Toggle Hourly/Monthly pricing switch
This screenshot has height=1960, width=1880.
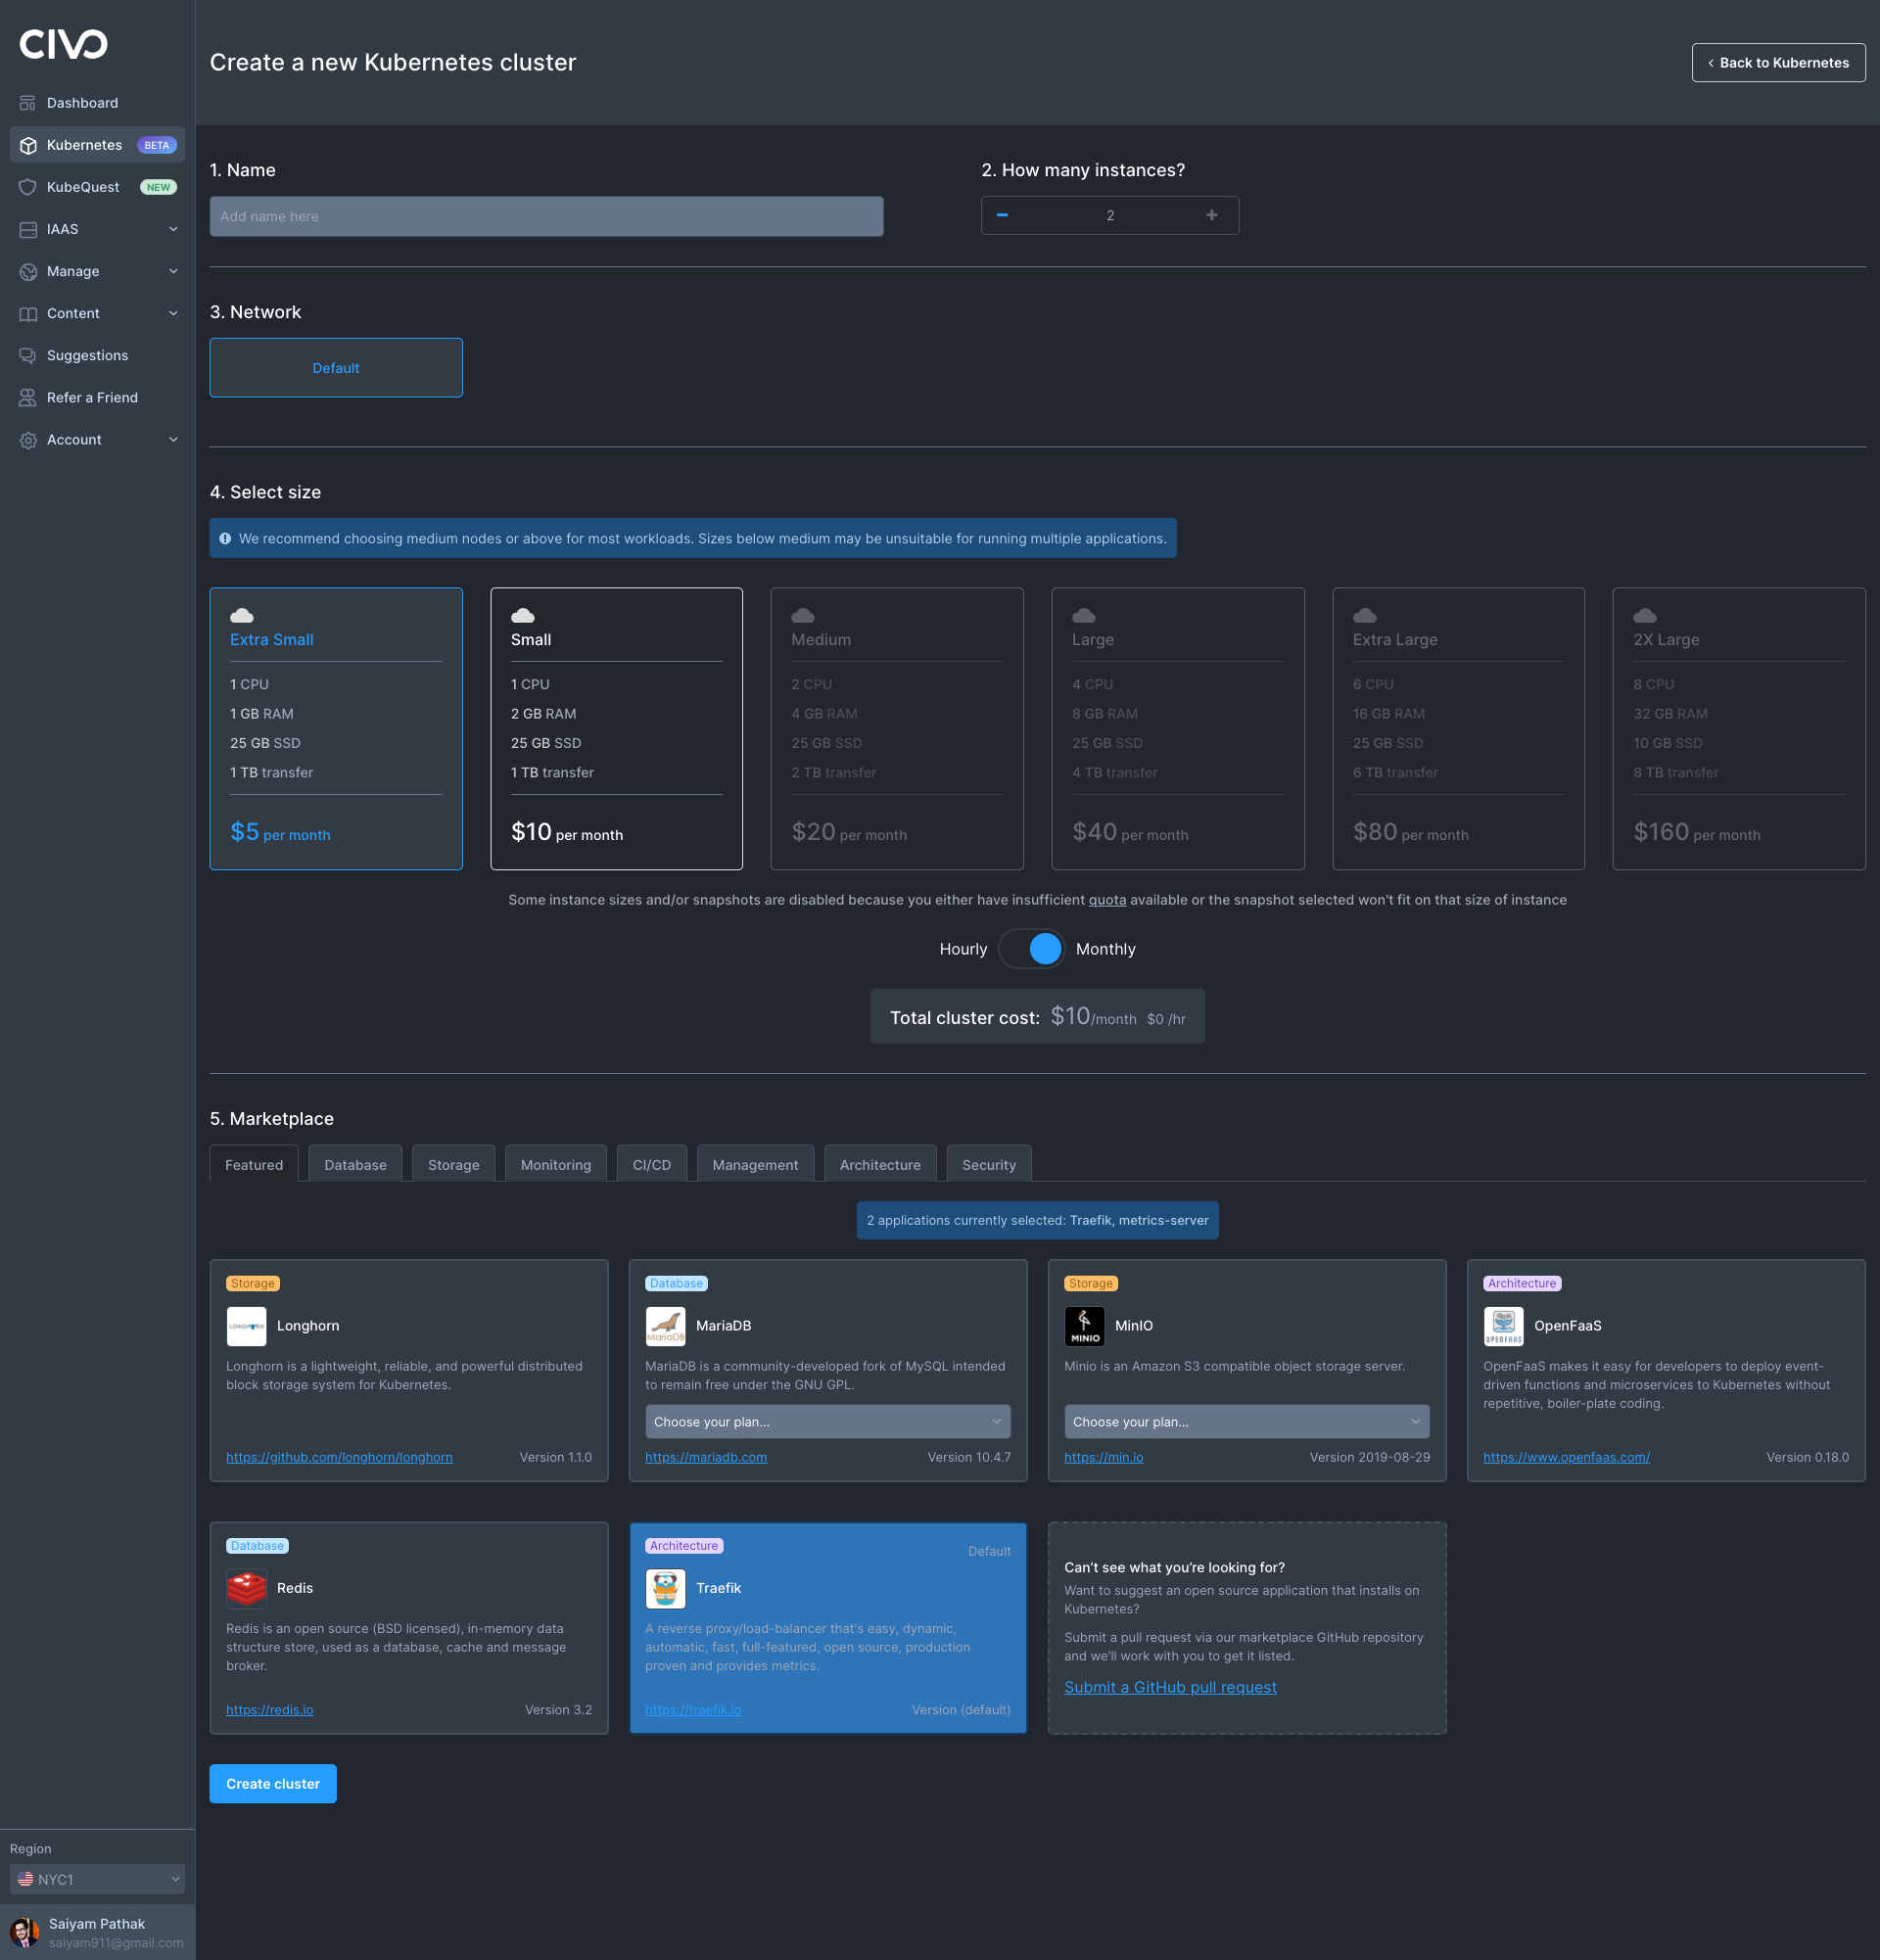point(1032,949)
